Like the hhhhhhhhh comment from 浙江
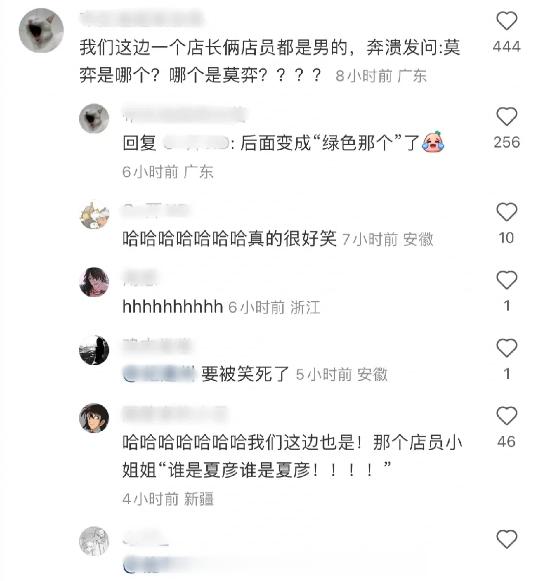Viewport: 535px width, 581px height. pos(506,280)
